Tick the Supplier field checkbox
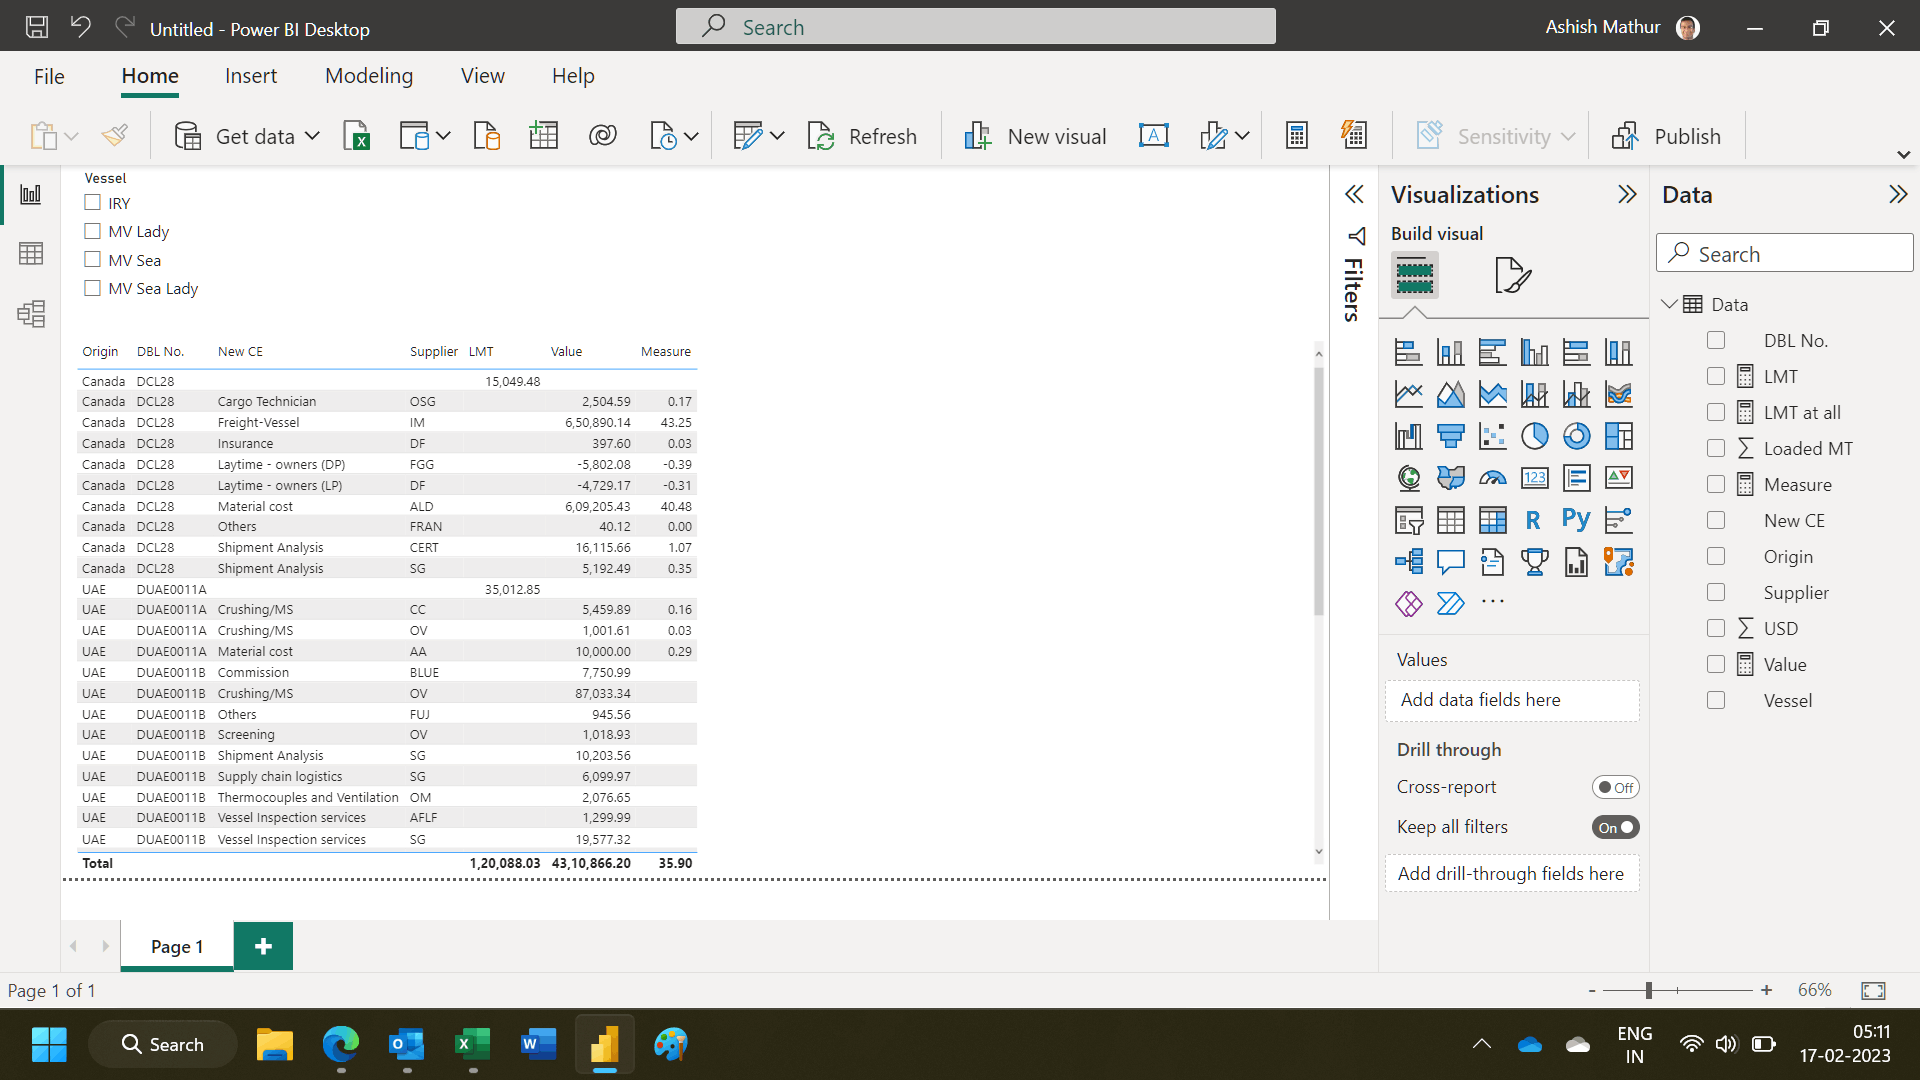 1716,592
